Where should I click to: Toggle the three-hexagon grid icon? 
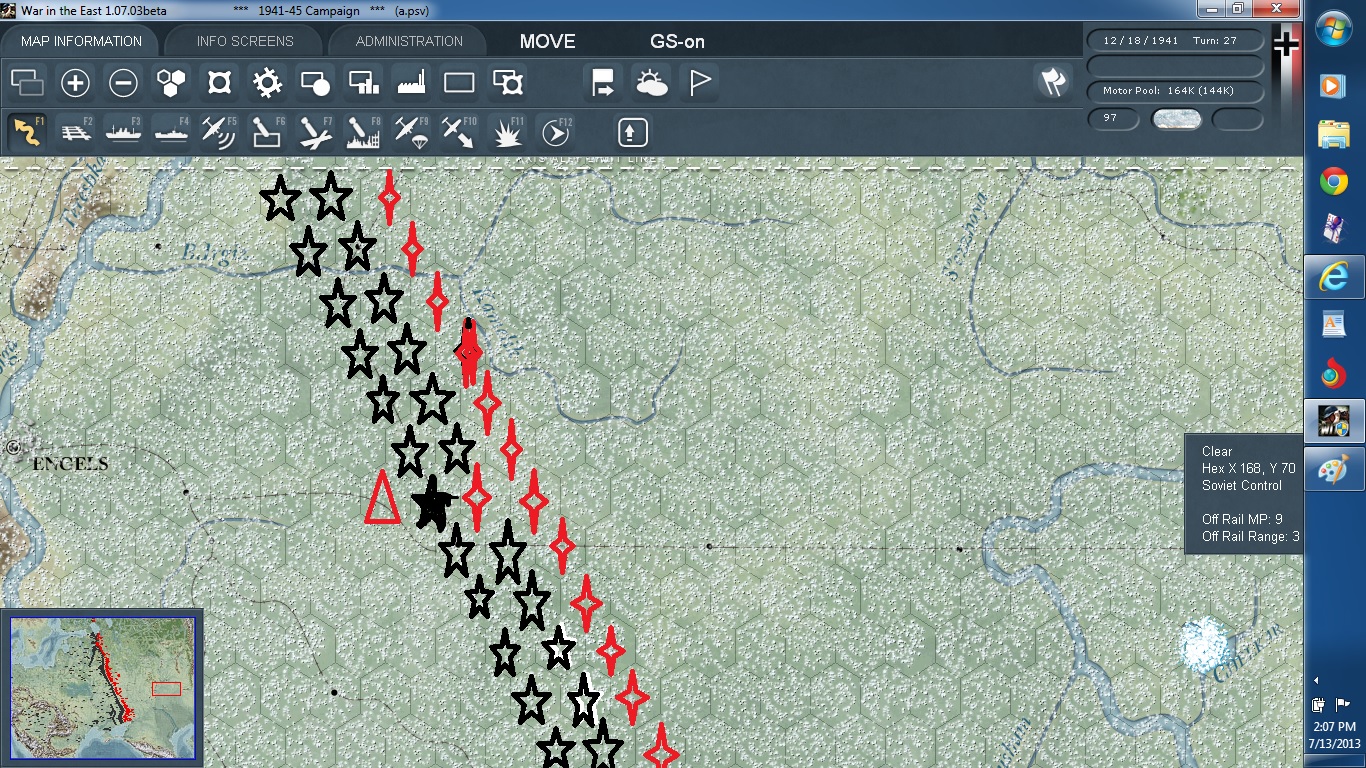[171, 83]
